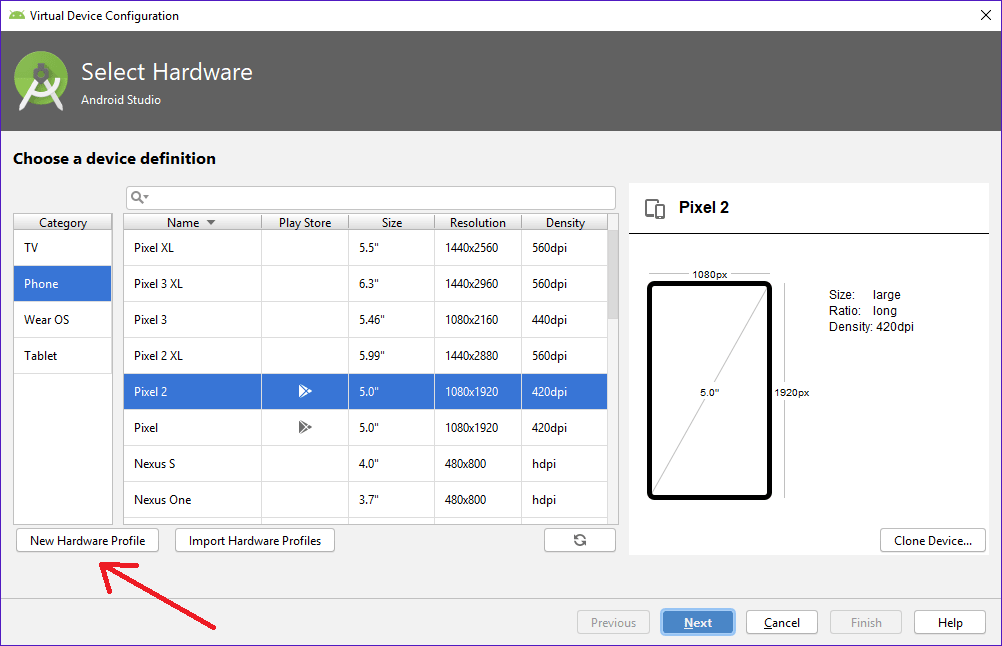Click the Android Studio logo in header
The height and width of the screenshot is (646, 1002).
pyautogui.click(x=41, y=81)
